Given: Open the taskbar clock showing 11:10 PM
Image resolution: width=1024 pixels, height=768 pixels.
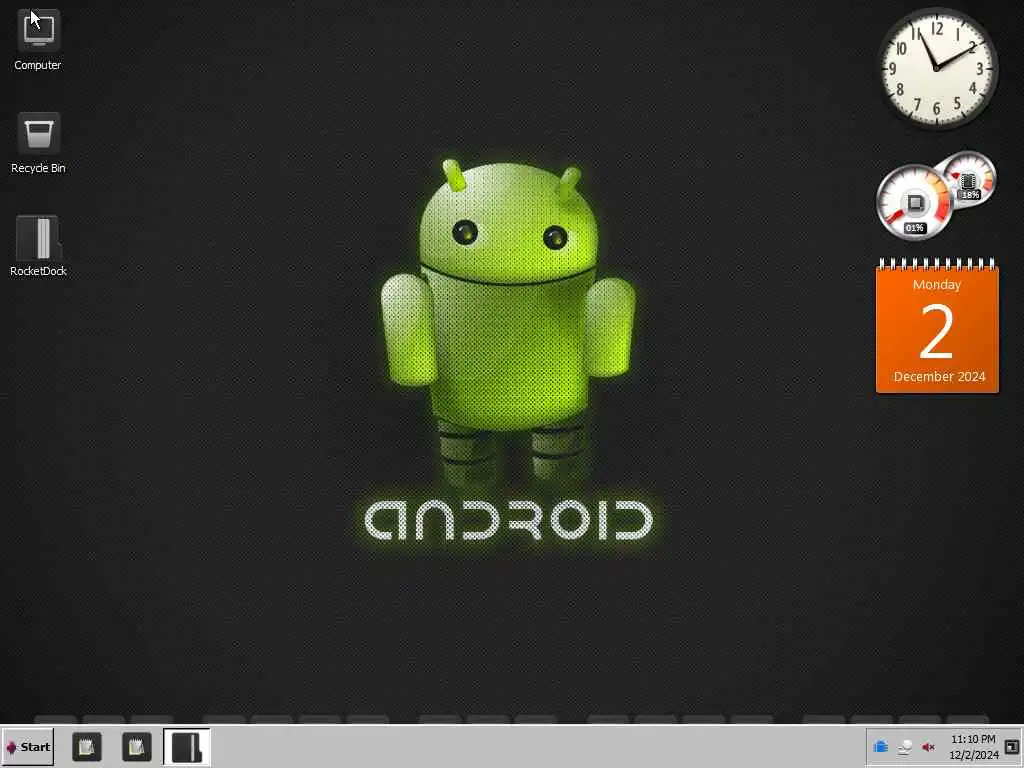Looking at the screenshot, I should [x=973, y=747].
